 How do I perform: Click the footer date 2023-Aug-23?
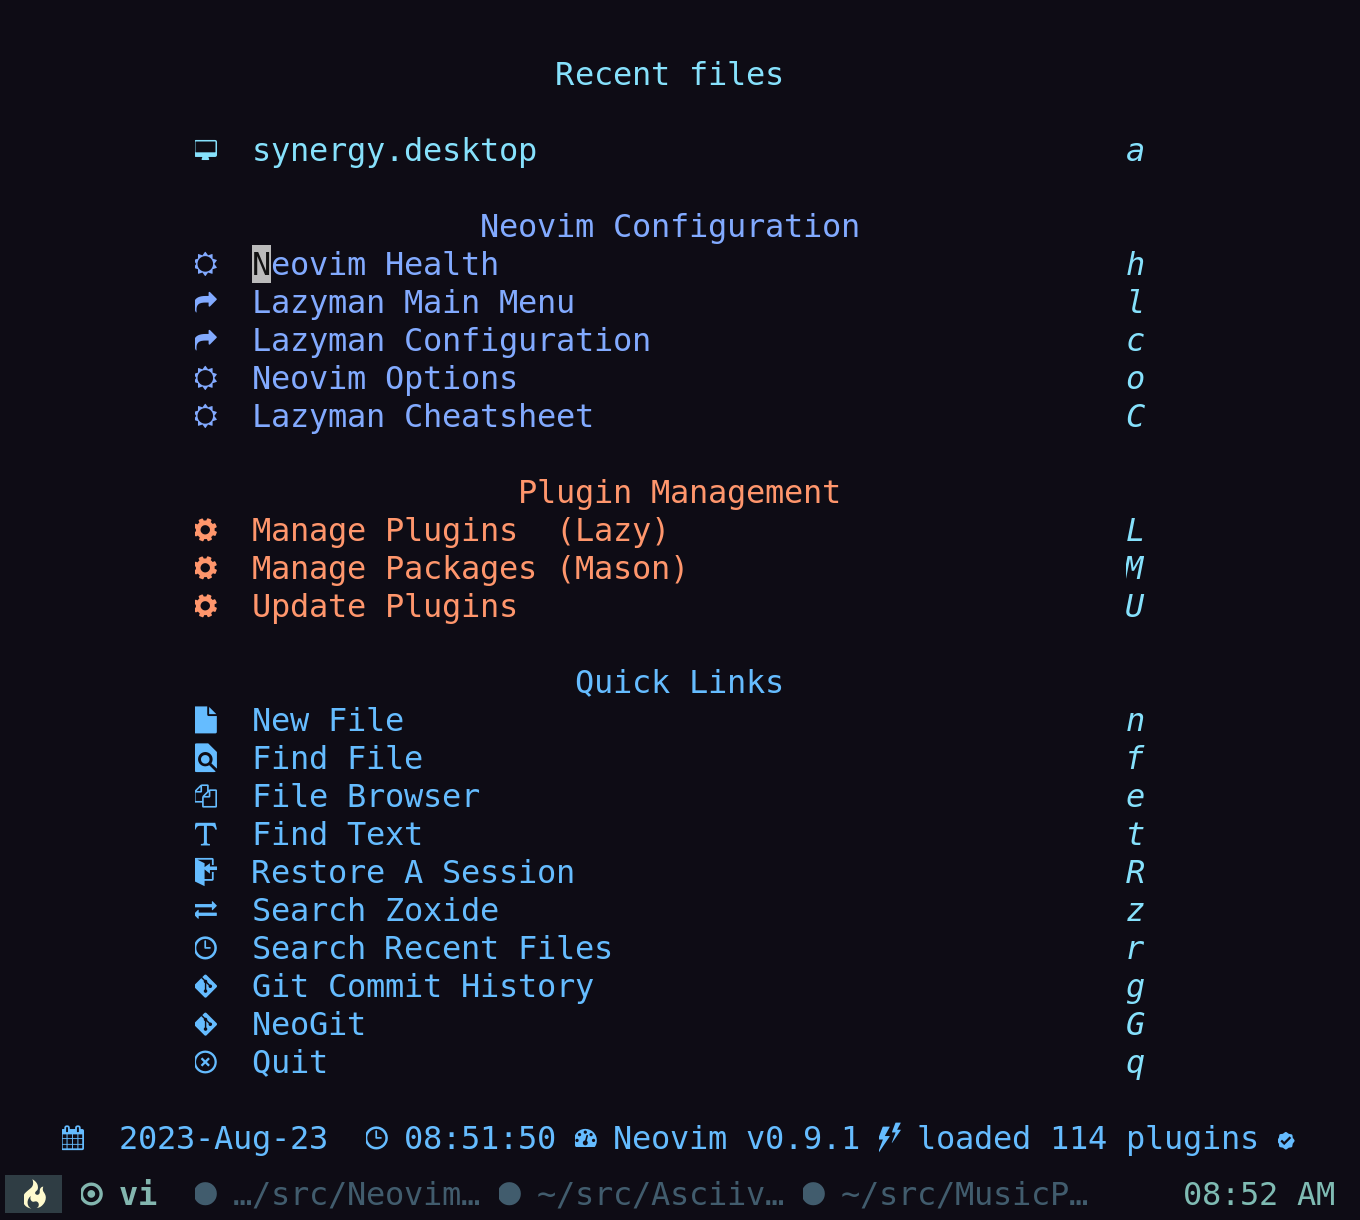click(x=223, y=1138)
